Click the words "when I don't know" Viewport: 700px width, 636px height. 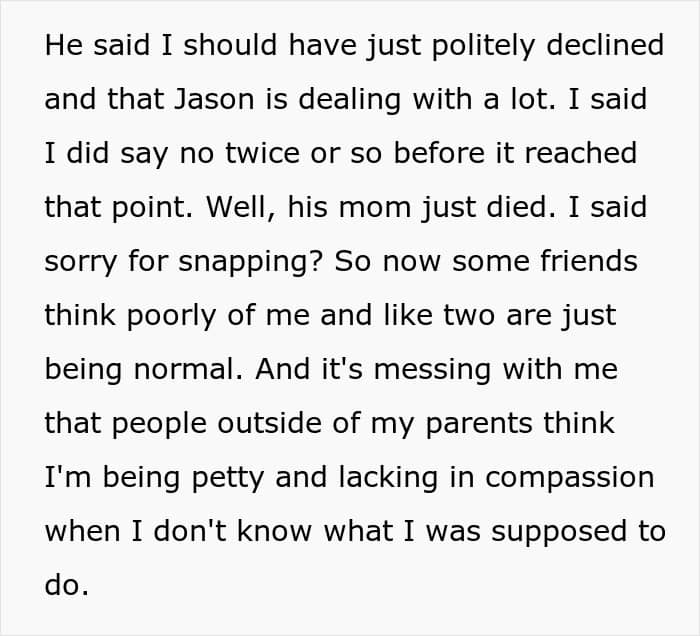pos(178,532)
